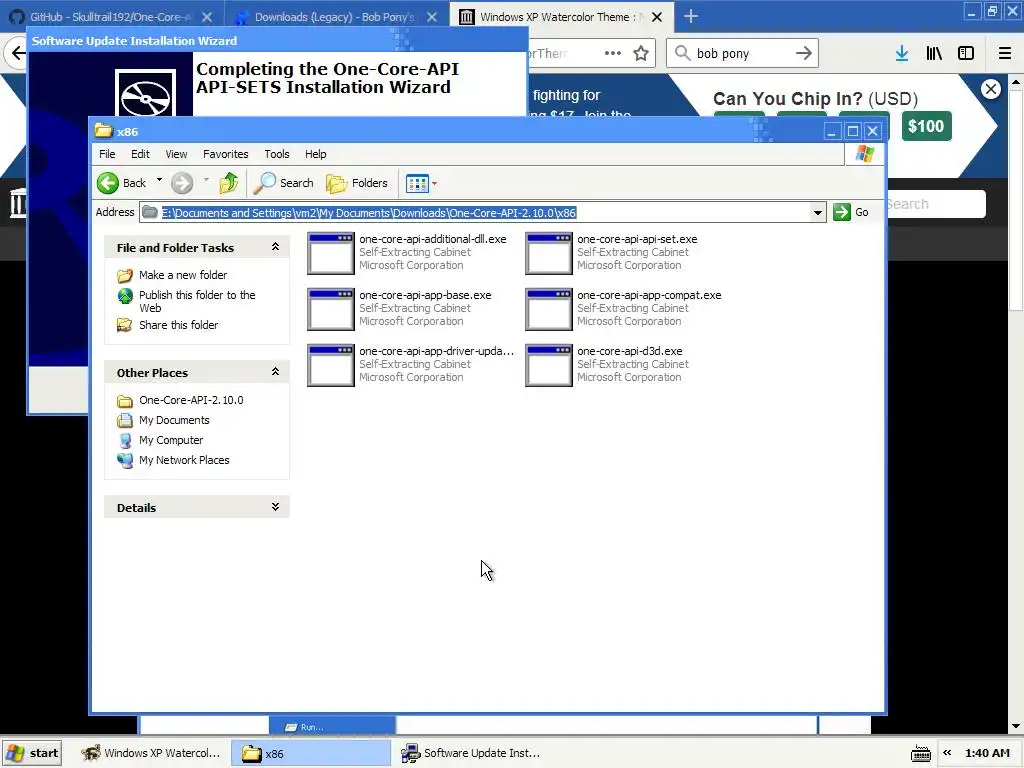
Task: Click the Start button
Action: pos(32,753)
